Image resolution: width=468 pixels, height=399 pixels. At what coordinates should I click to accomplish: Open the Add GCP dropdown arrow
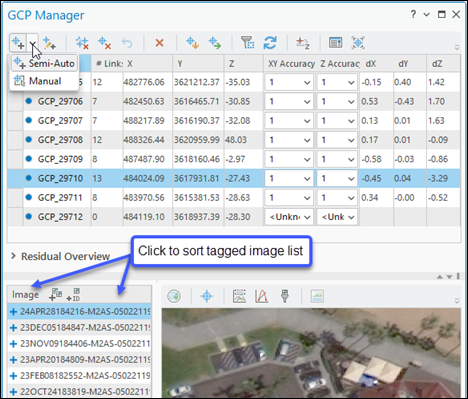coord(33,43)
